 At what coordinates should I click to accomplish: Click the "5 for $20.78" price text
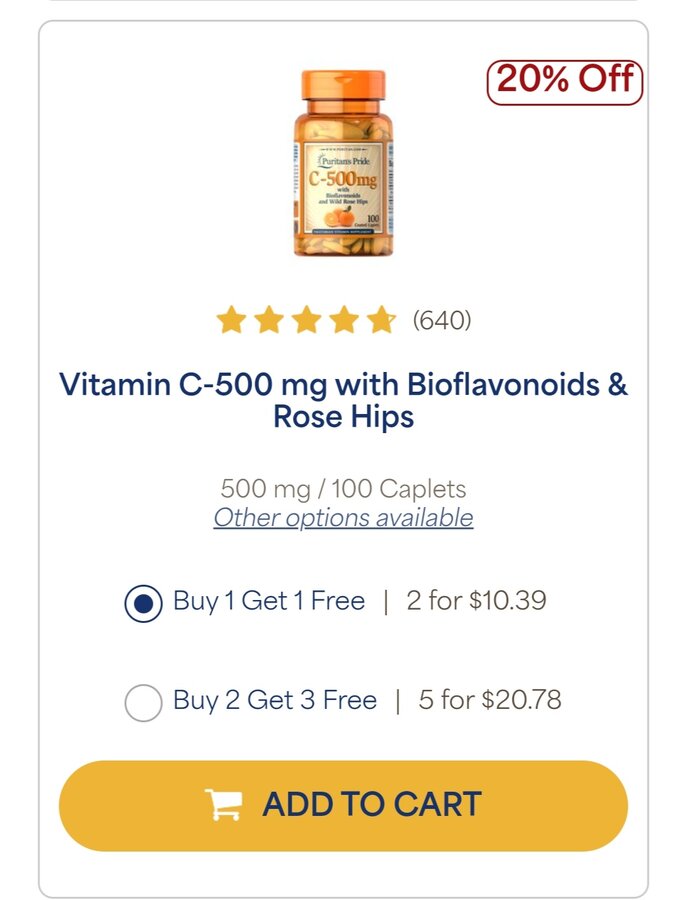click(490, 700)
